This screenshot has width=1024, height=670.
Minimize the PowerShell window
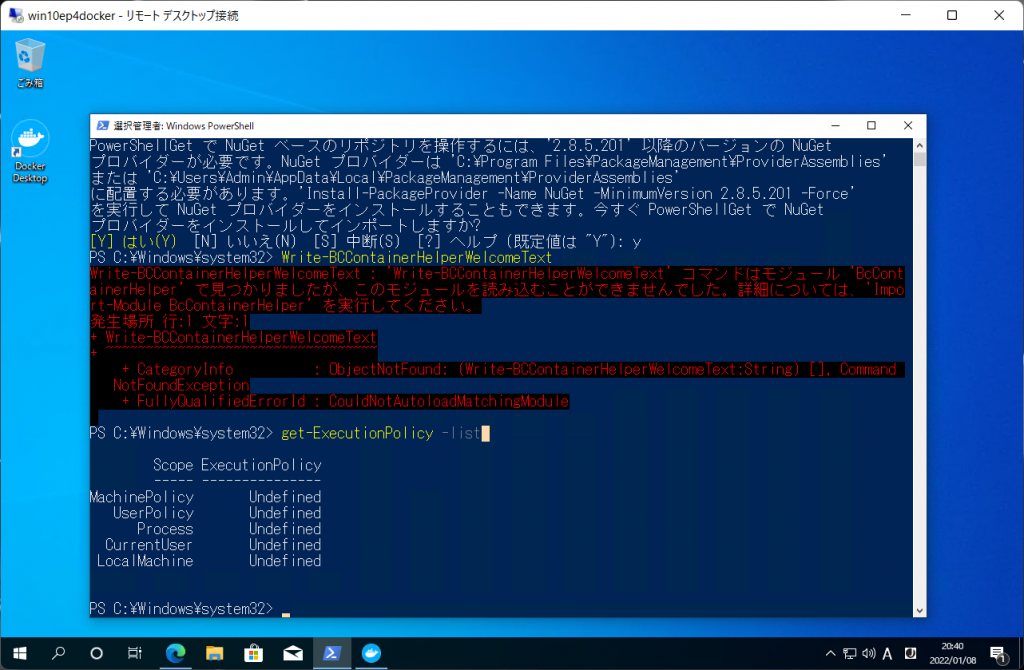pyautogui.click(x=835, y=125)
